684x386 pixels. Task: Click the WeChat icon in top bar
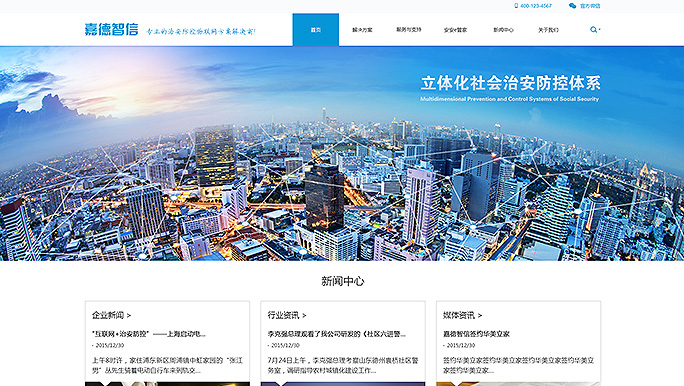pos(573,6)
